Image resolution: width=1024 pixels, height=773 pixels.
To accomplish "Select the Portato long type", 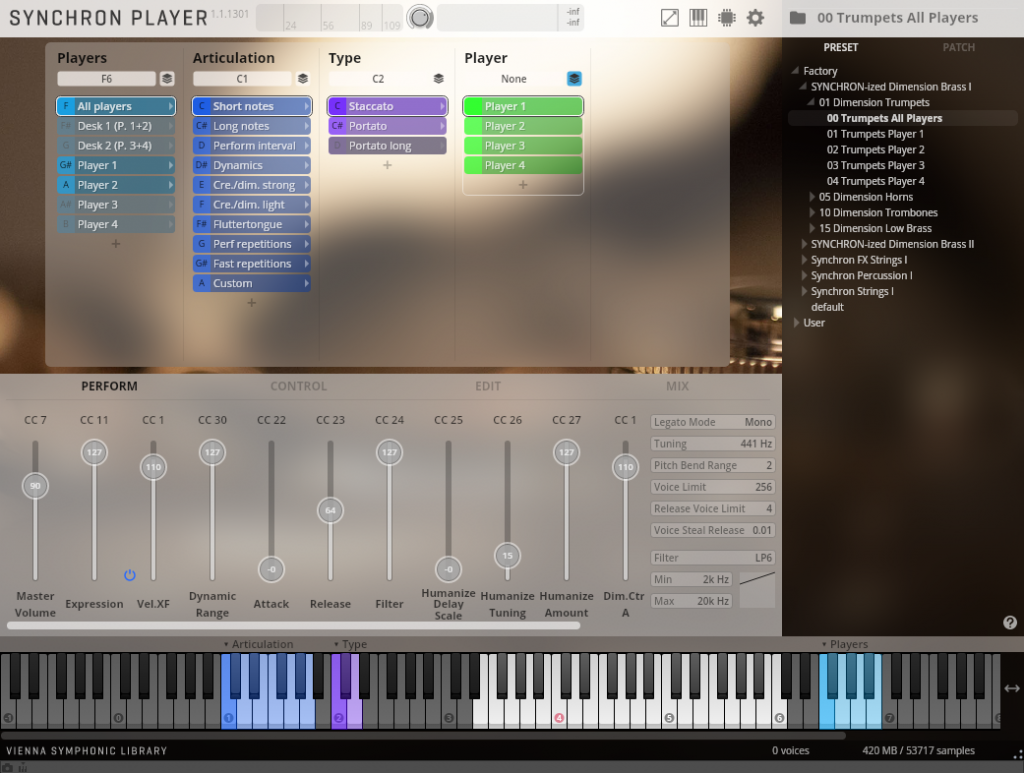I will (387, 146).
